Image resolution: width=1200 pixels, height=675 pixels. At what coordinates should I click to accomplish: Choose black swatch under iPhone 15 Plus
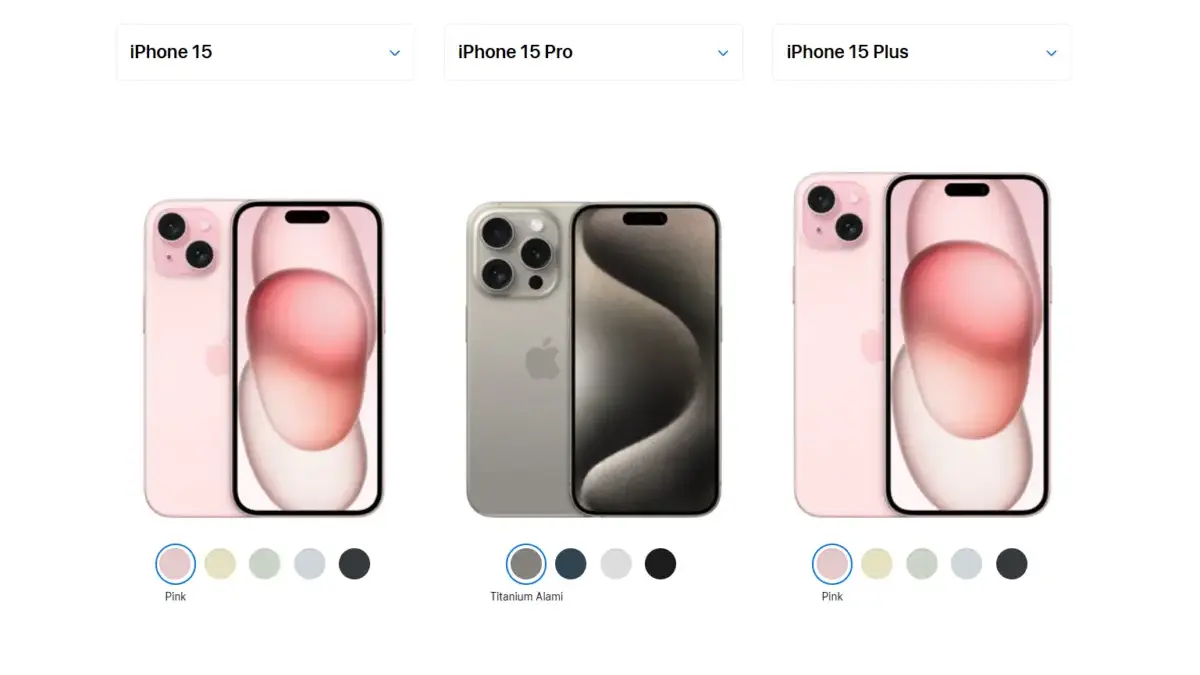pyautogui.click(x=1011, y=564)
